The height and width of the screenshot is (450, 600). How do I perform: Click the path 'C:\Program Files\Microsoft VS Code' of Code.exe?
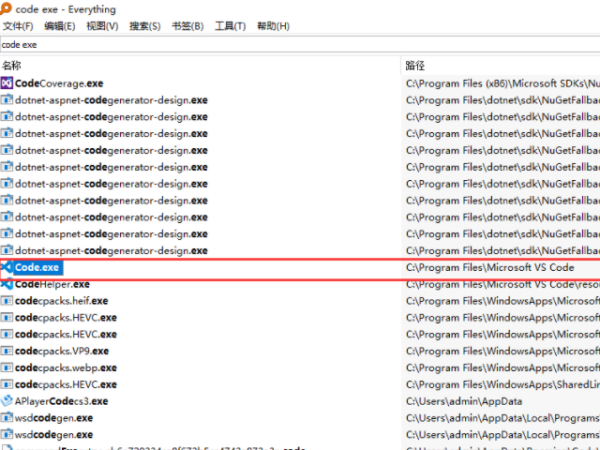490,267
